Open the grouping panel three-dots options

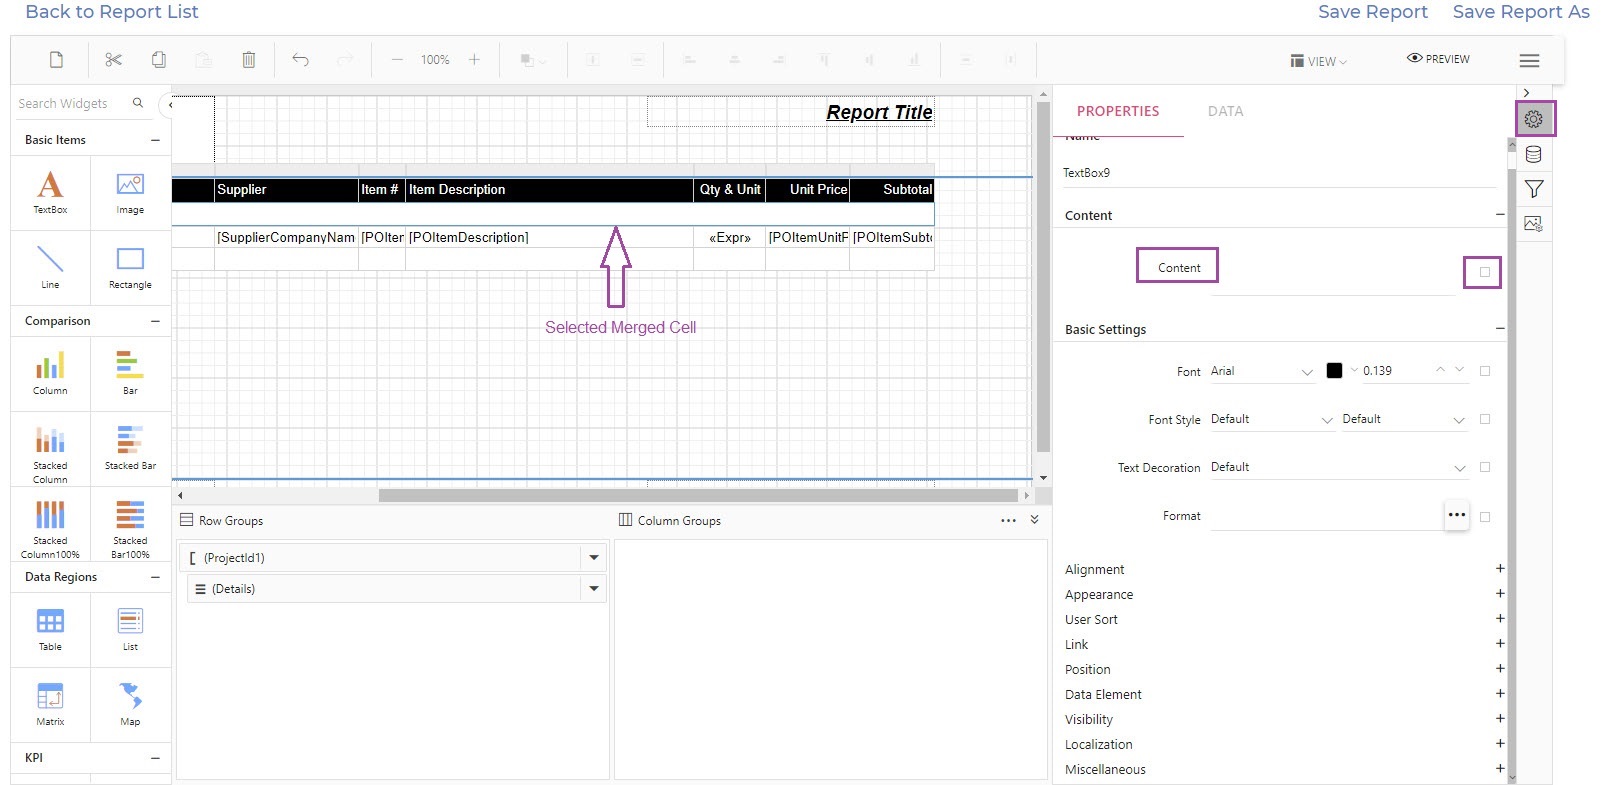point(1008,521)
